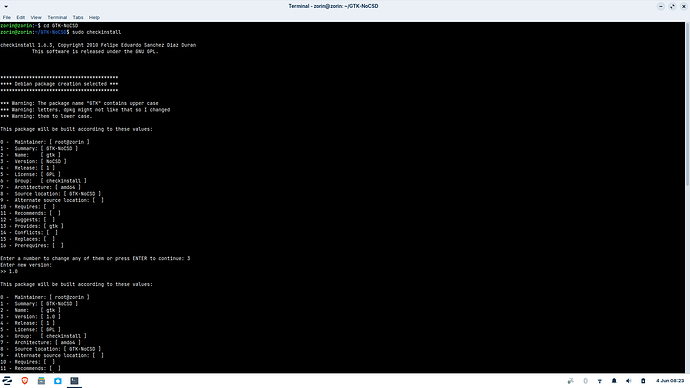Click 'Debian package creation selected' line

tap(59, 84)
